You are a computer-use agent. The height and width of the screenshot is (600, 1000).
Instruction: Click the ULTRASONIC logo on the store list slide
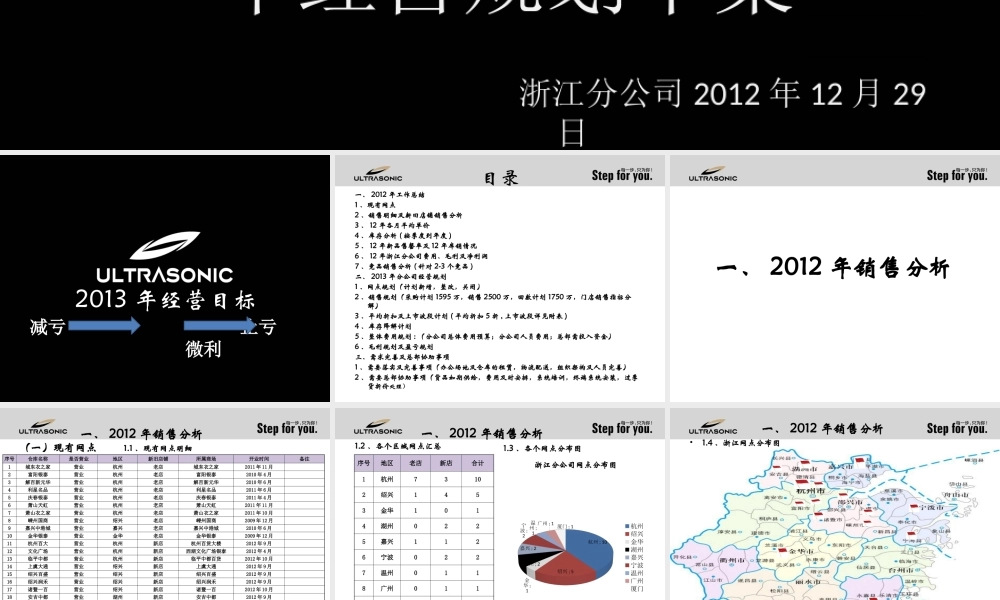(x=43, y=427)
